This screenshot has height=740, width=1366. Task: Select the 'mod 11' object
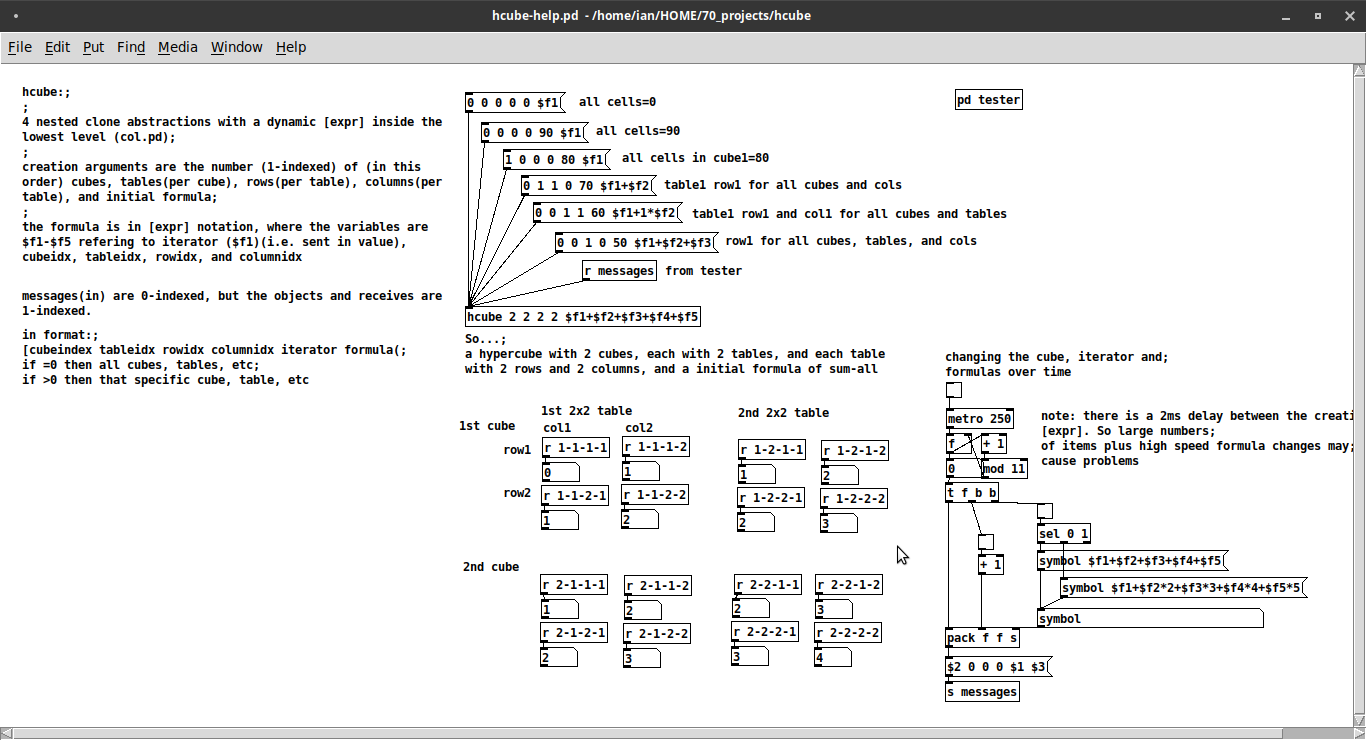[1004, 469]
